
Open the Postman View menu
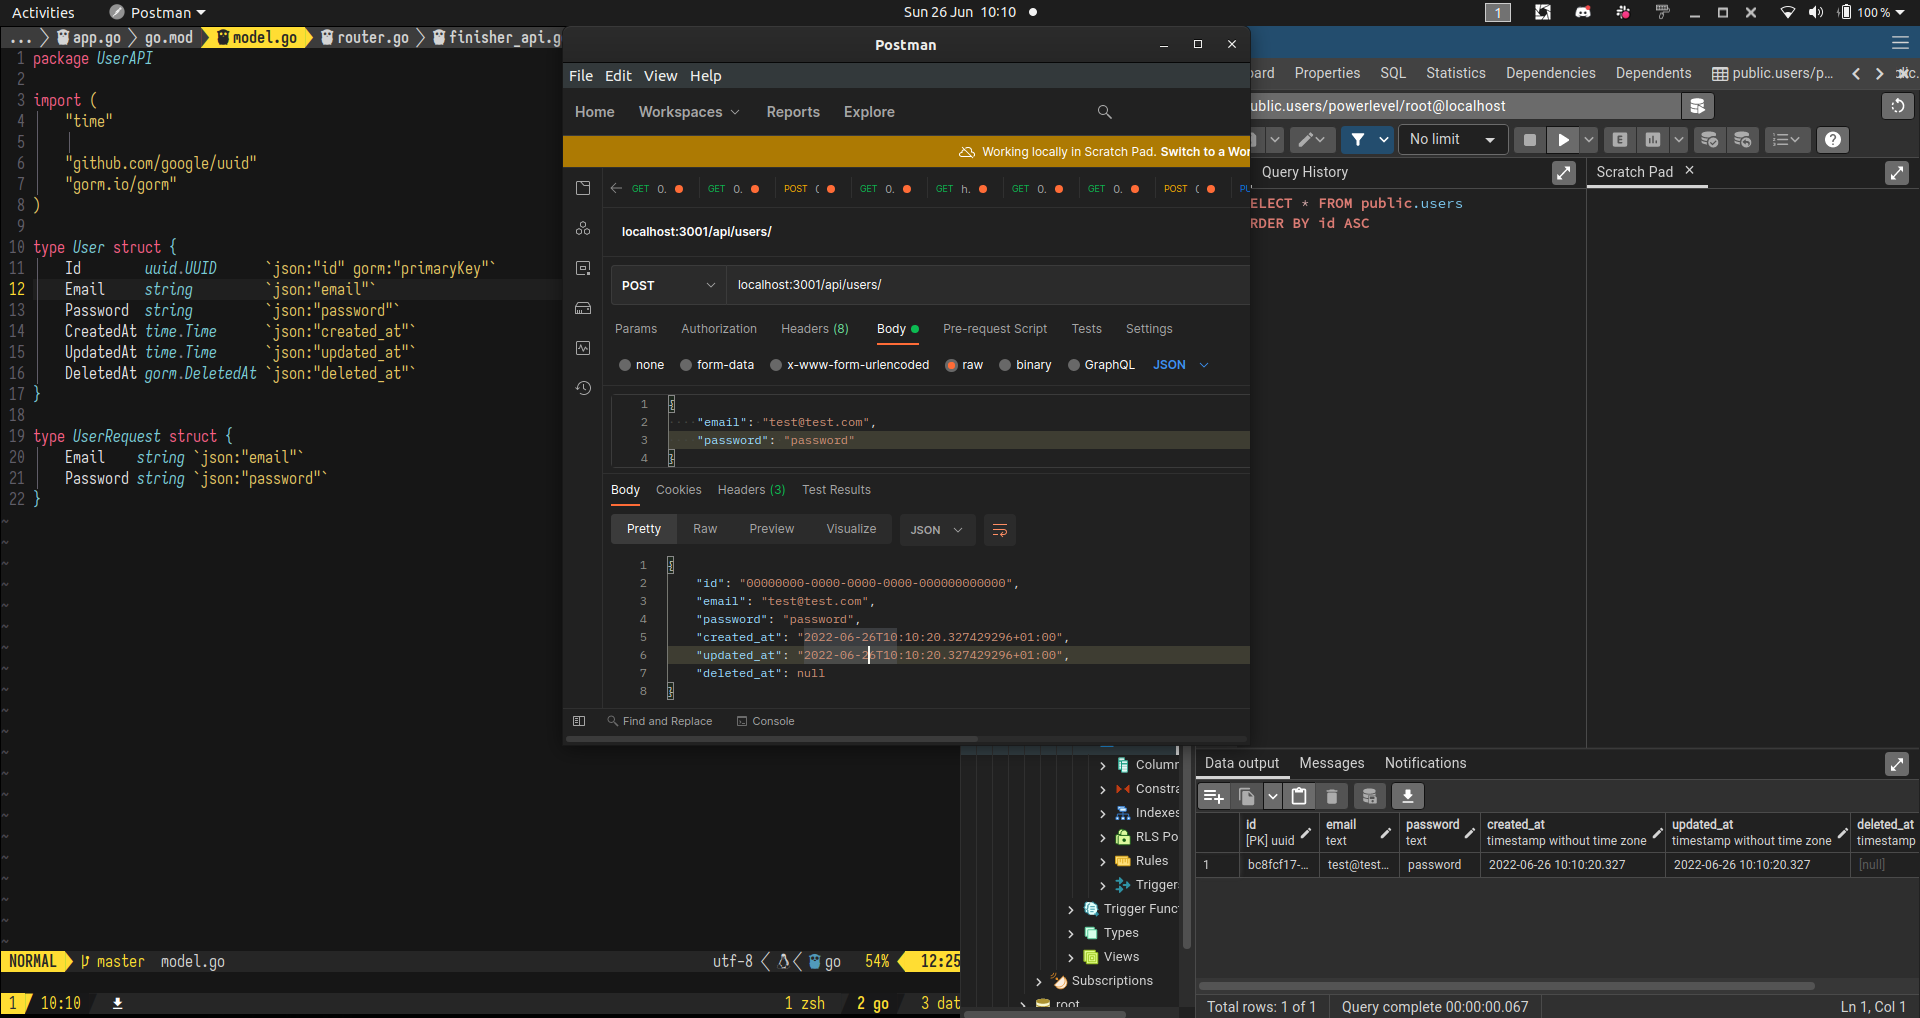click(x=660, y=76)
